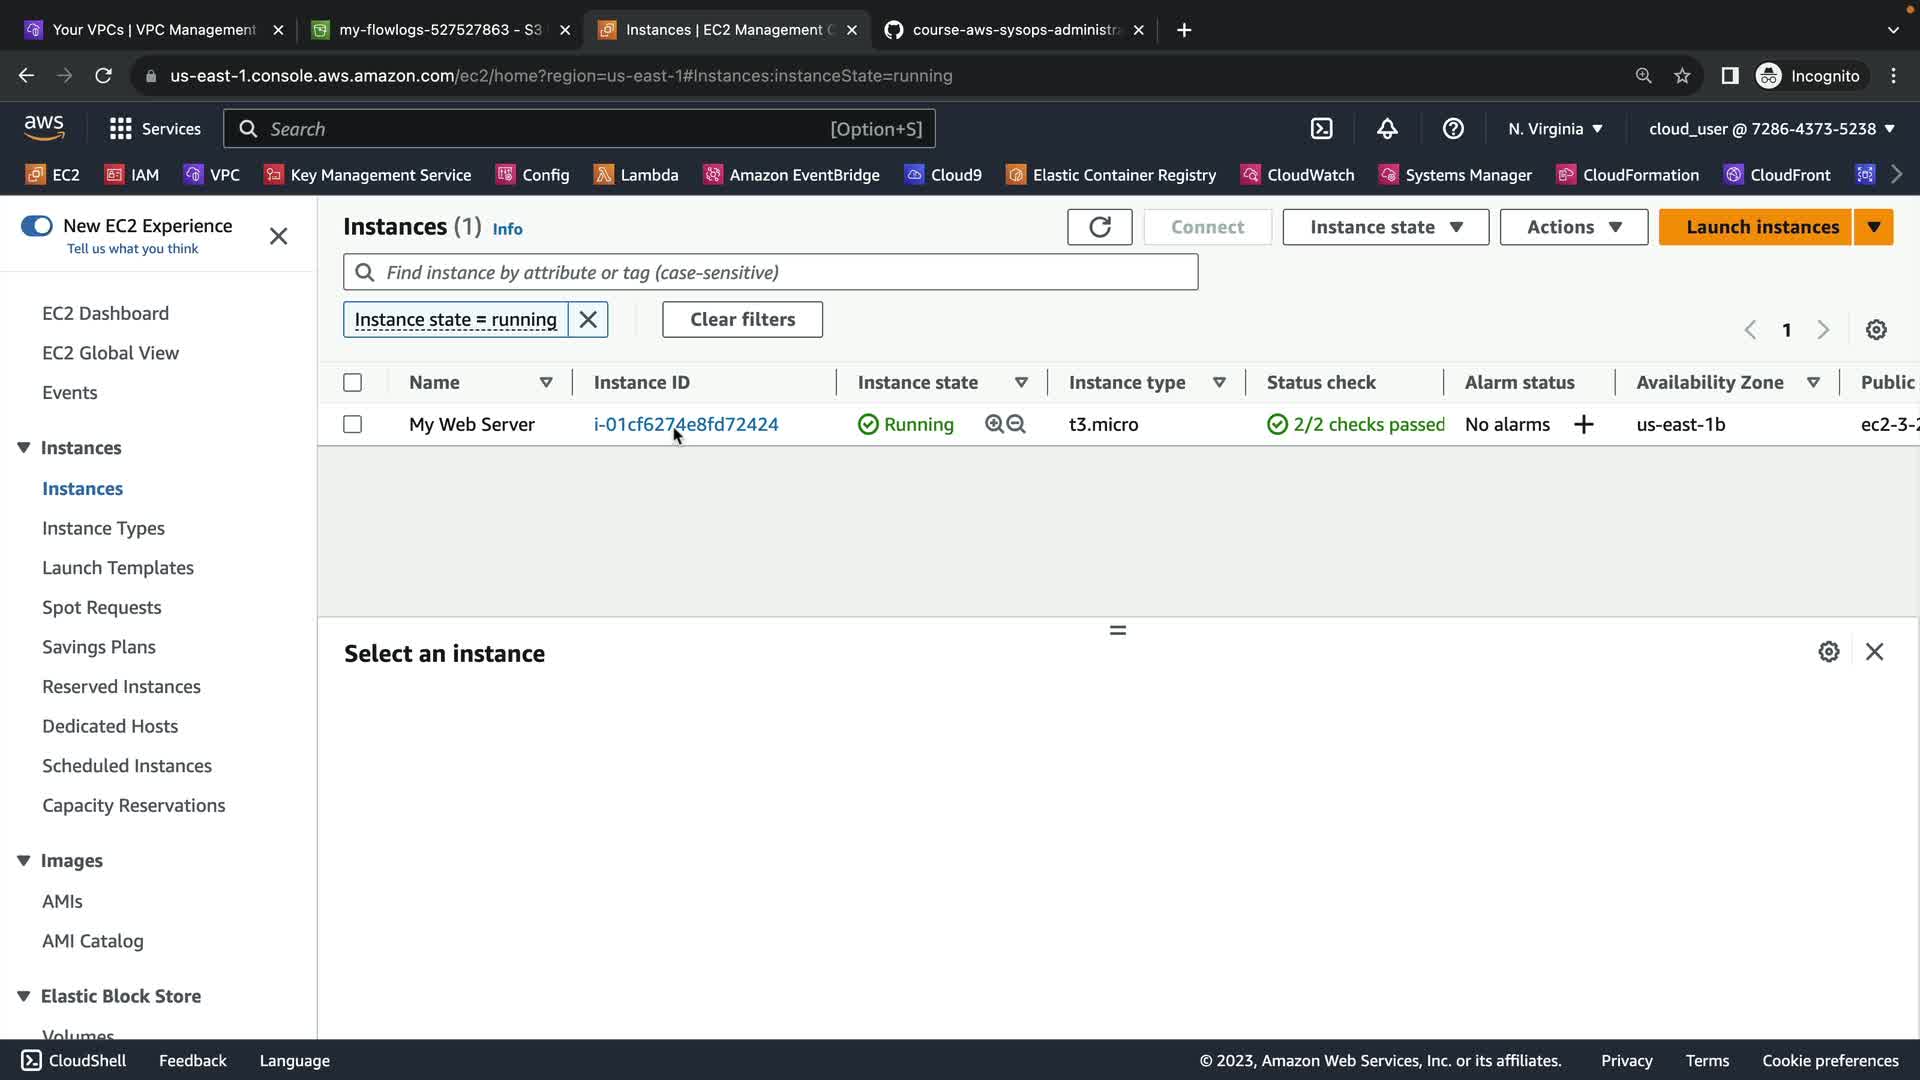Click the Clear filters button
Image resolution: width=1920 pixels, height=1080 pixels.
(742, 320)
